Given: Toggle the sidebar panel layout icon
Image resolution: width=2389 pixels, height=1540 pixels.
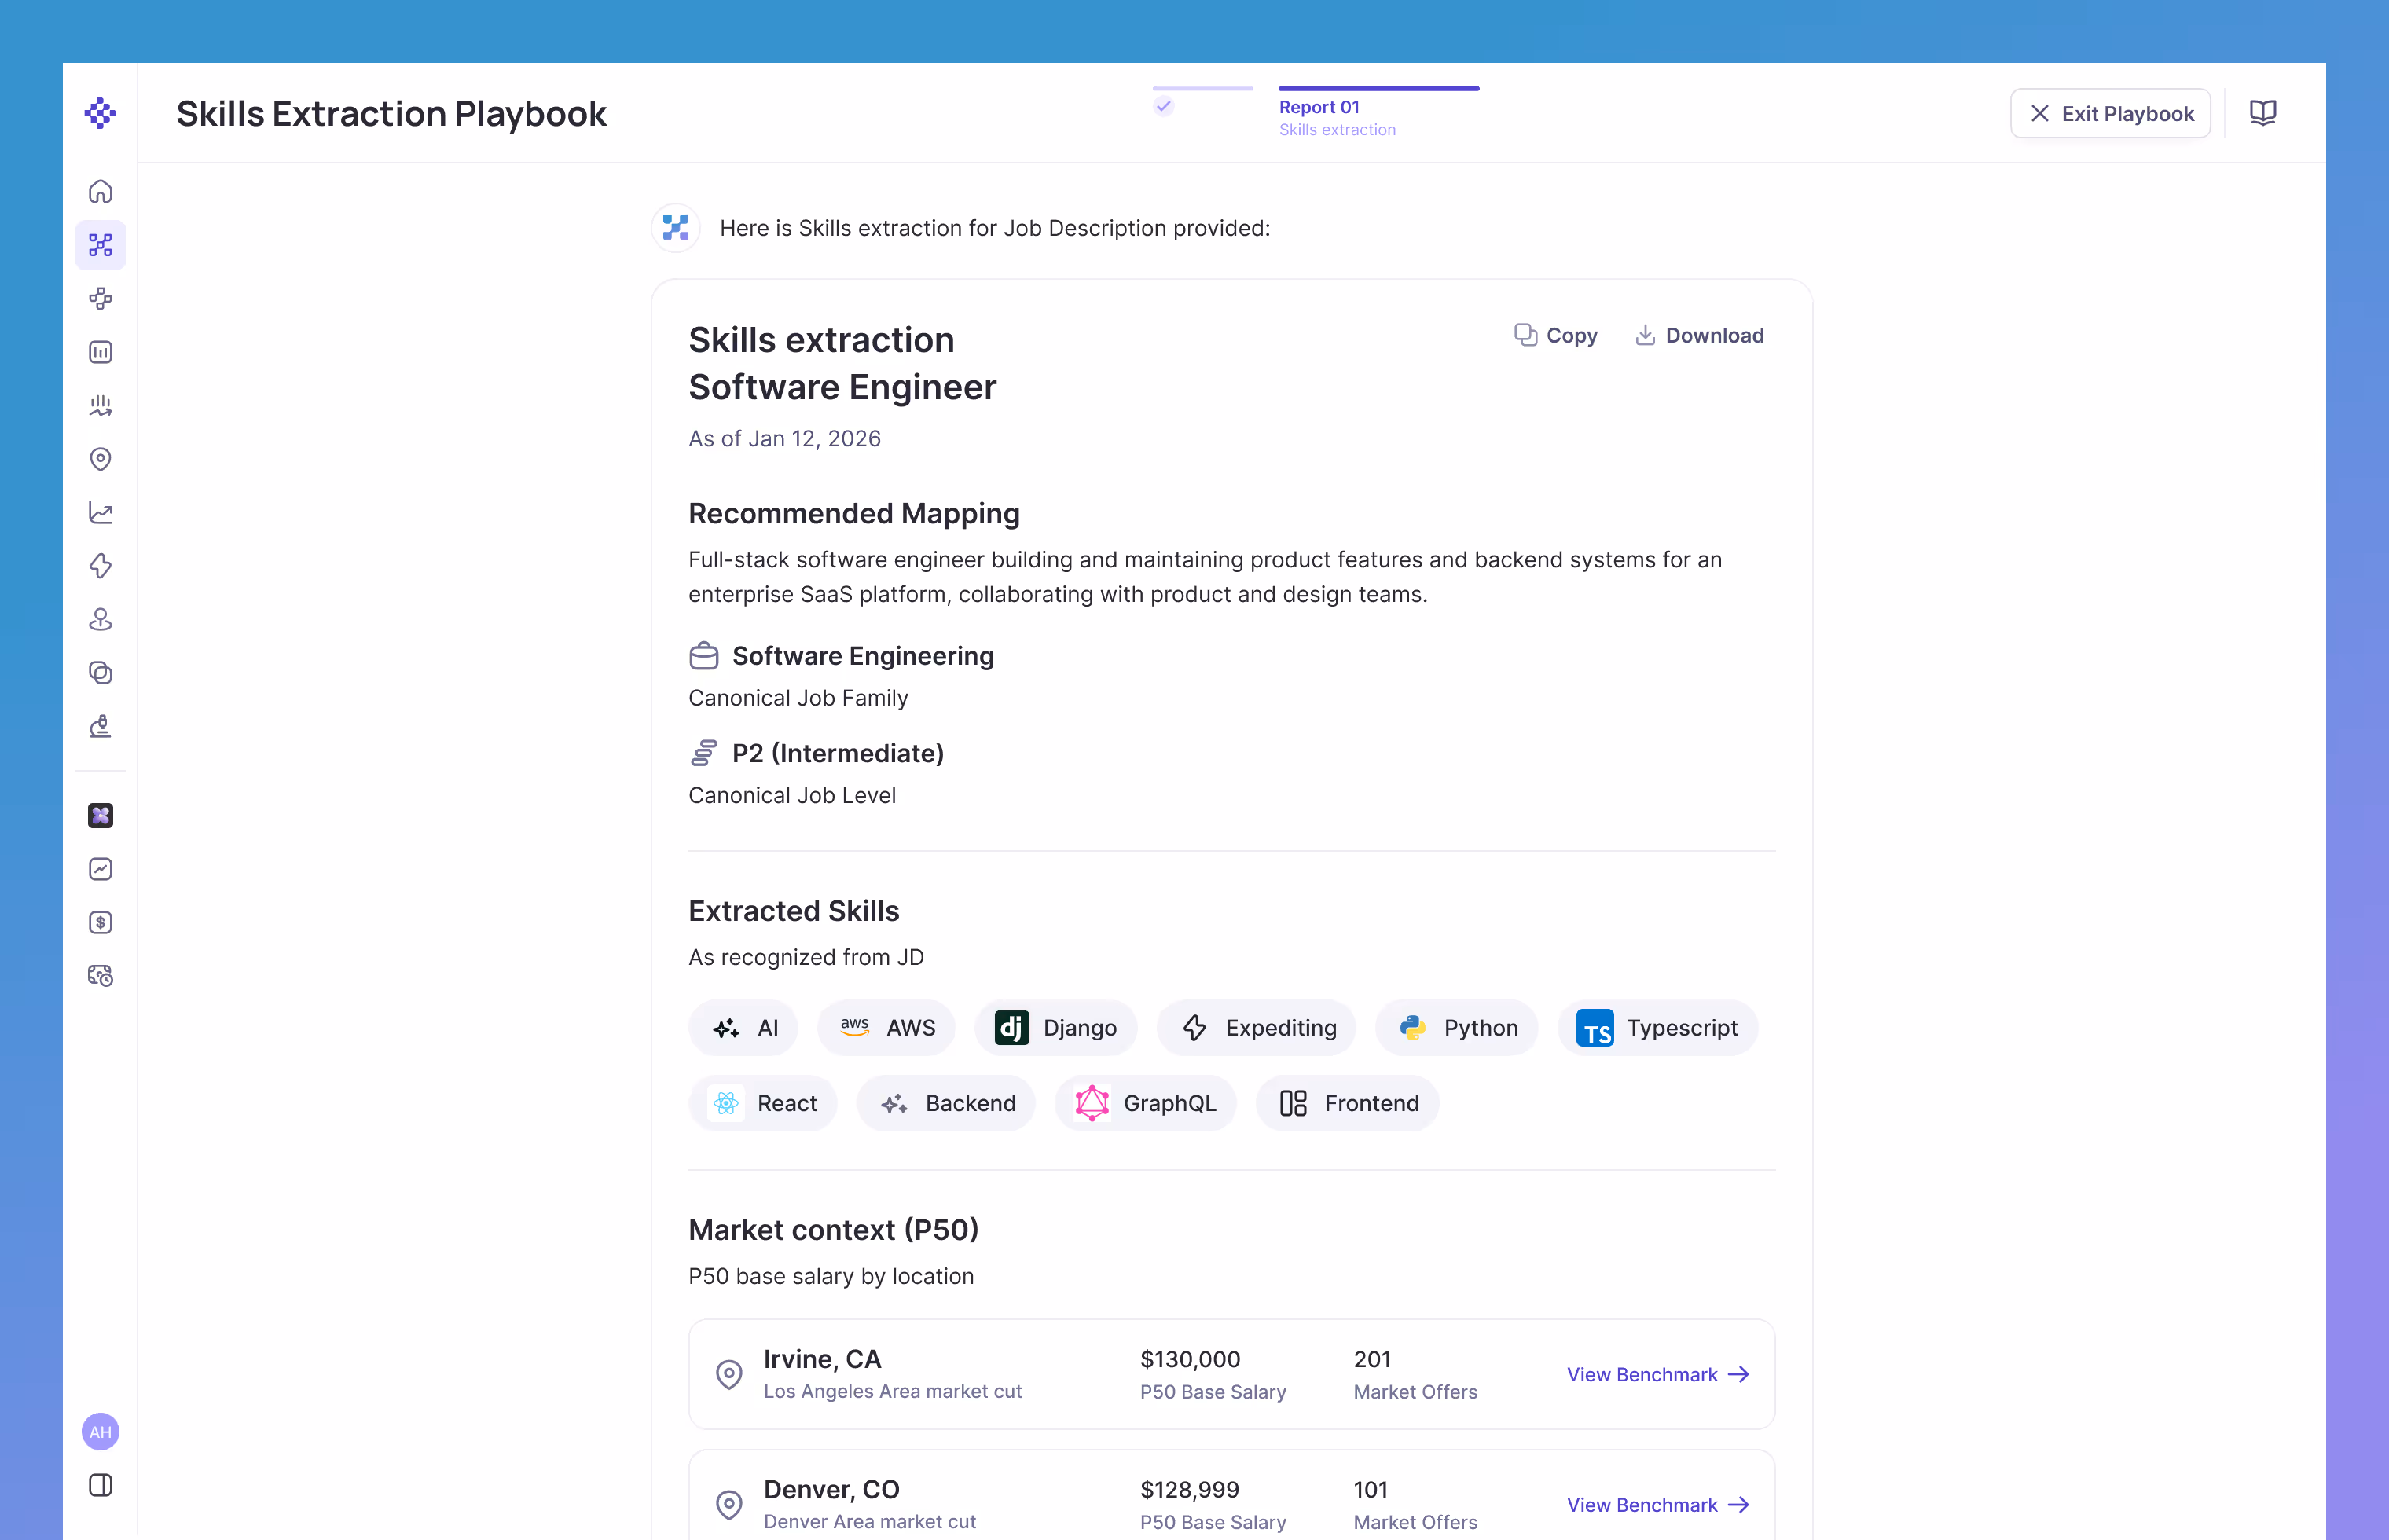Looking at the screenshot, I should [x=100, y=1485].
